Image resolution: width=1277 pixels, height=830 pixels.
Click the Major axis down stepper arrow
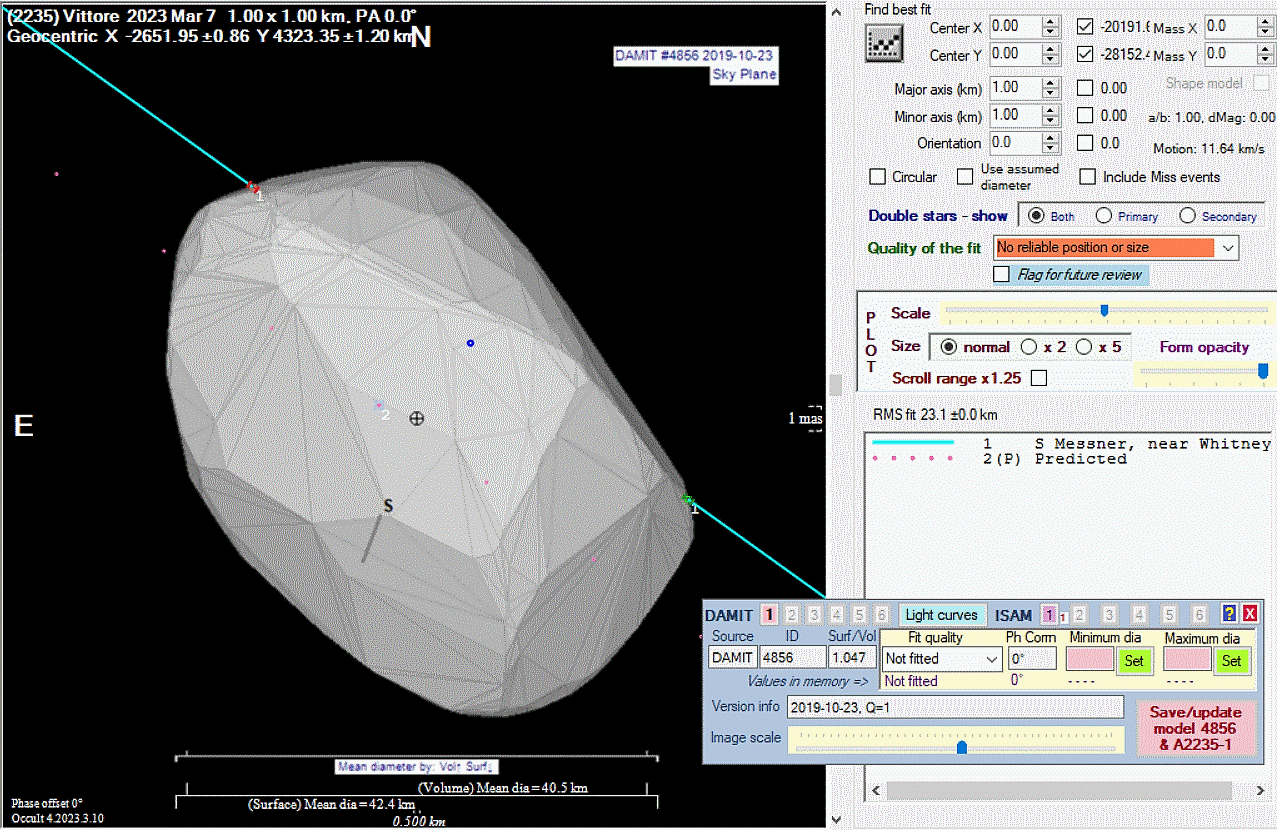[1049, 94]
